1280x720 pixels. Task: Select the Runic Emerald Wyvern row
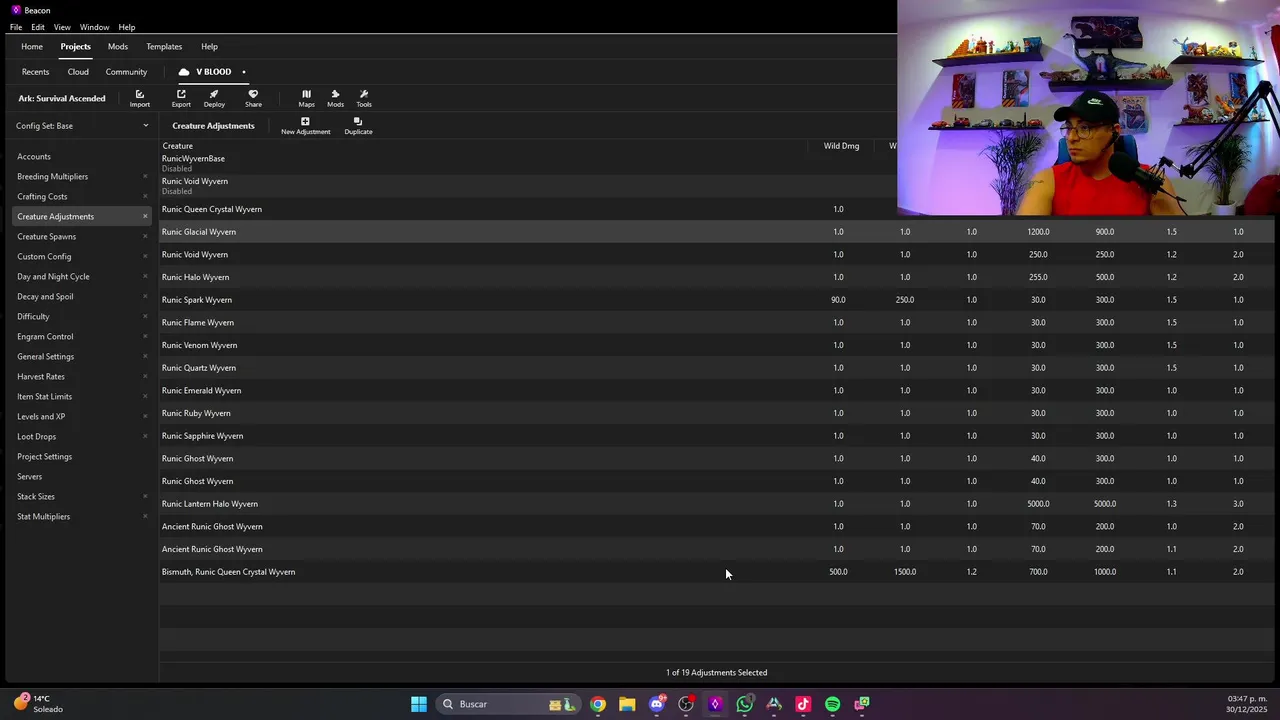click(x=716, y=390)
